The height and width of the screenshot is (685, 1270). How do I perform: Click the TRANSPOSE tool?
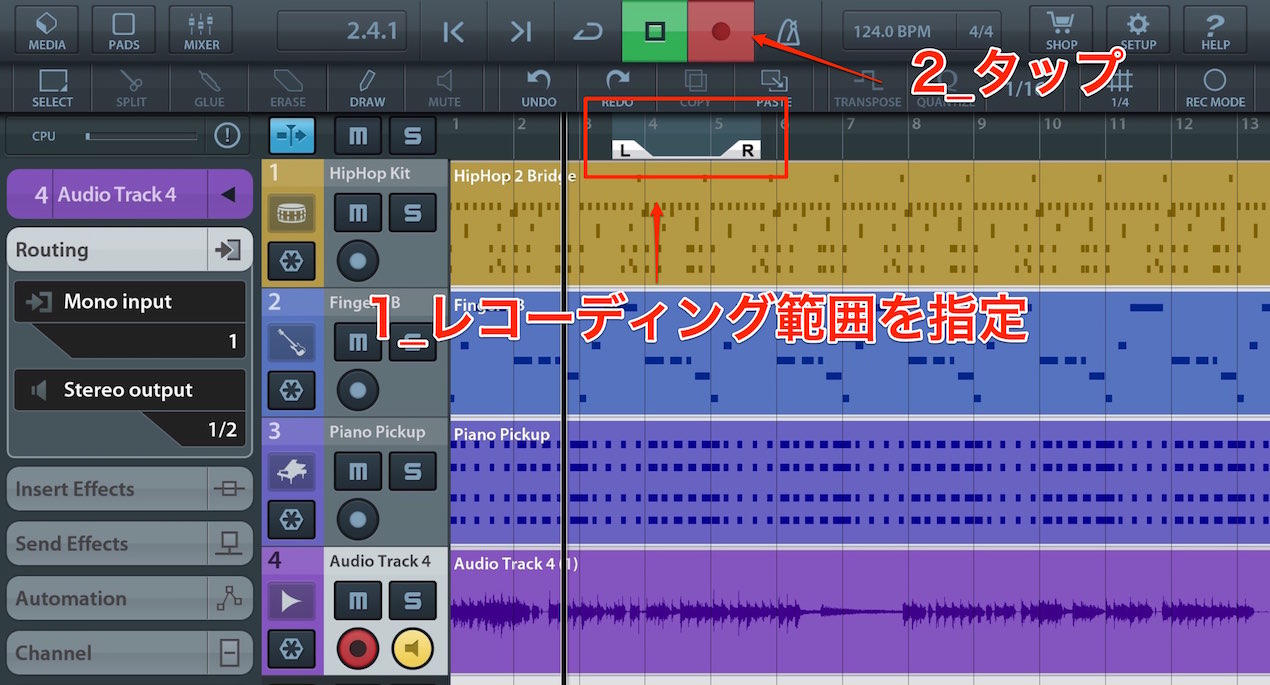click(x=868, y=88)
